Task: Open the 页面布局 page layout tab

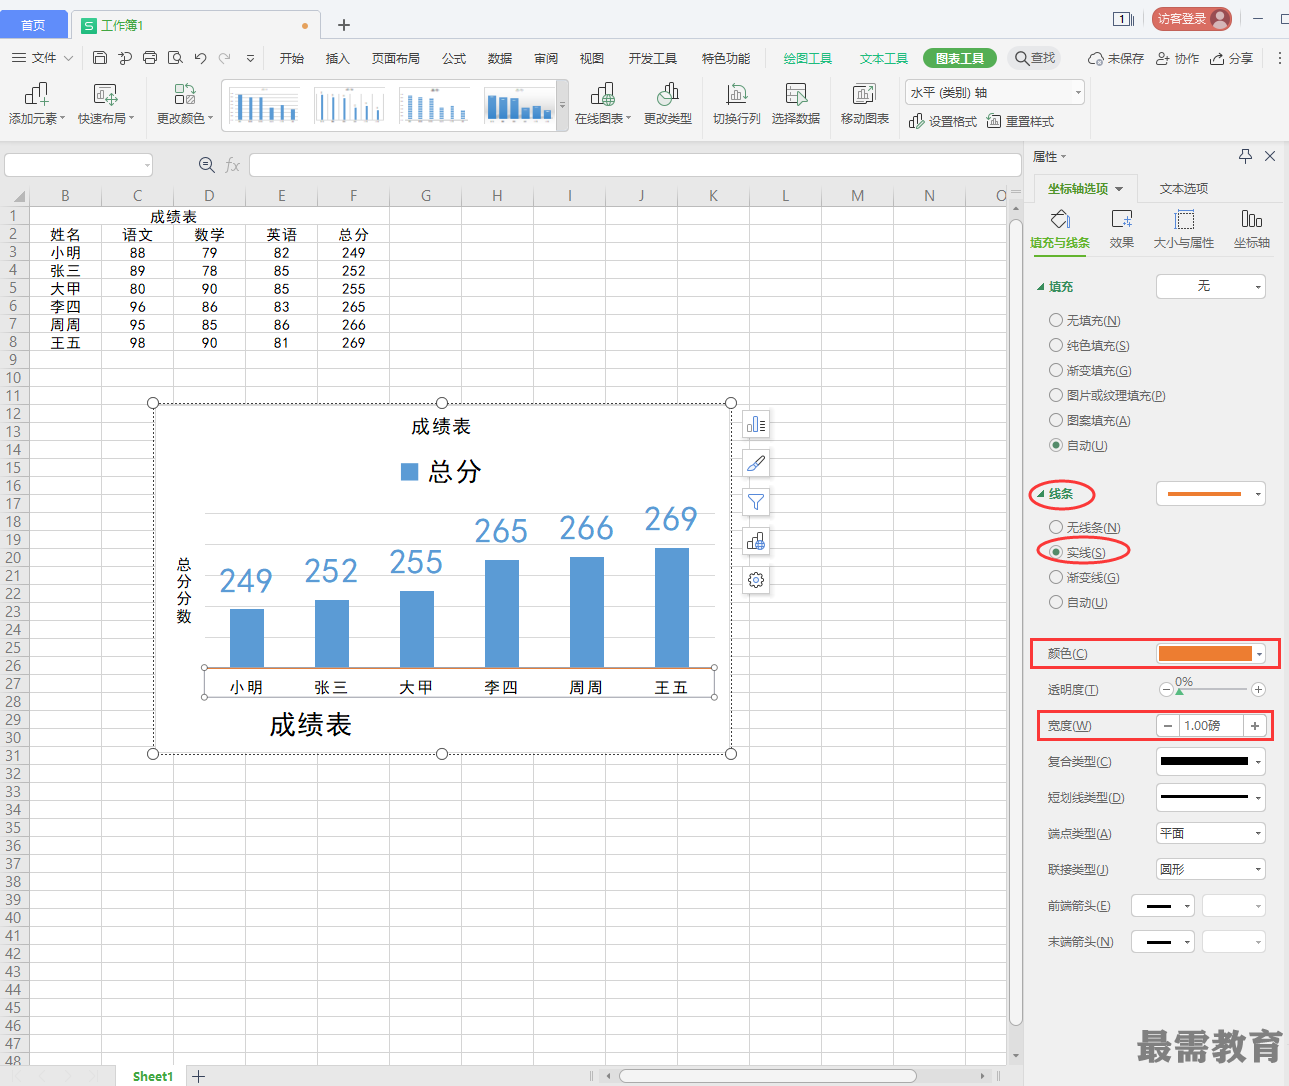Action: pyautogui.click(x=396, y=58)
